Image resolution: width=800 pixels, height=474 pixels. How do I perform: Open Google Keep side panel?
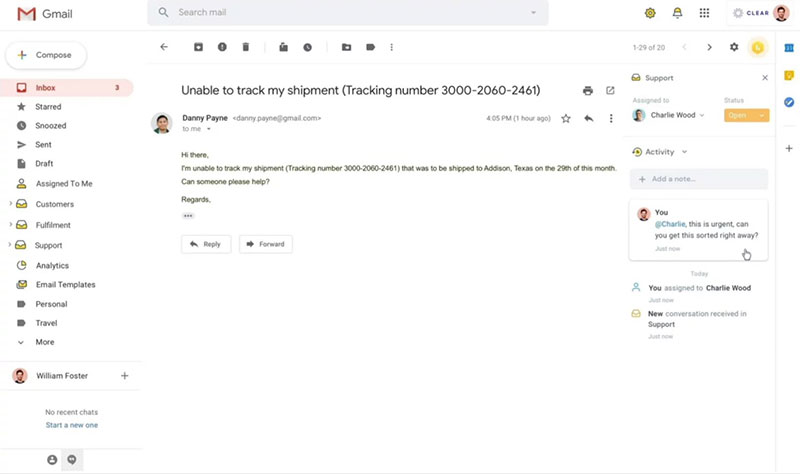(x=789, y=75)
